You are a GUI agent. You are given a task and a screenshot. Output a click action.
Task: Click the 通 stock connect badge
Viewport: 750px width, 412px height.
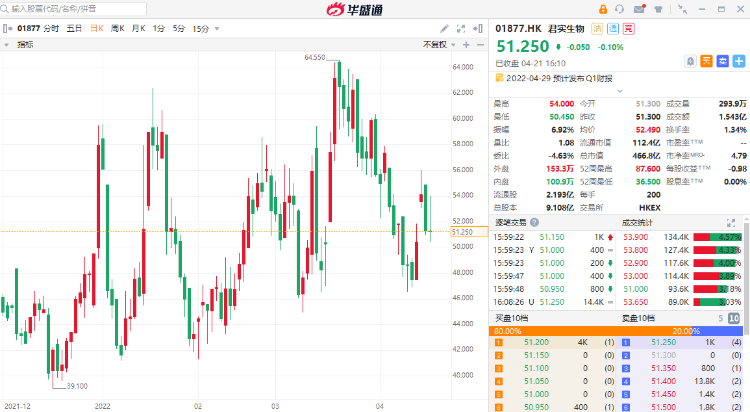click(x=613, y=29)
